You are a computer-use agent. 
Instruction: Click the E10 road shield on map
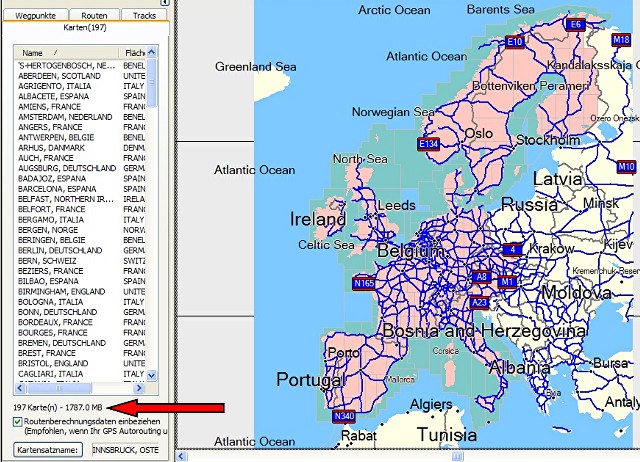pyautogui.click(x=514, y=41)
